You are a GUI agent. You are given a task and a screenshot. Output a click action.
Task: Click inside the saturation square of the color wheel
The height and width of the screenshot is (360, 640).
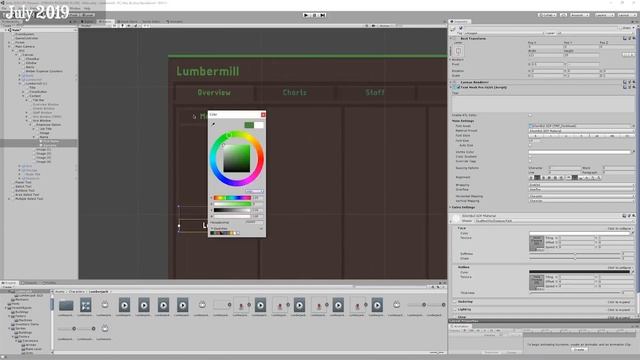click(236, 158)
